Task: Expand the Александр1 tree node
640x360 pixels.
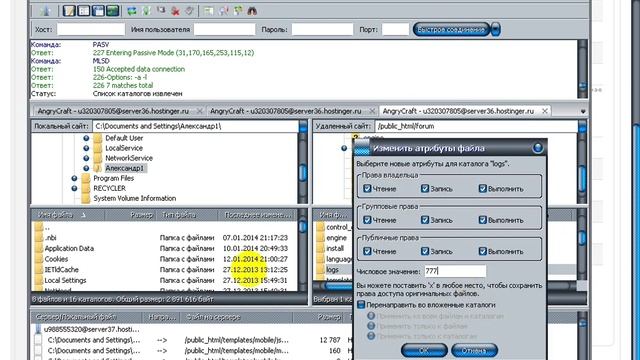Action: (86, 168)
